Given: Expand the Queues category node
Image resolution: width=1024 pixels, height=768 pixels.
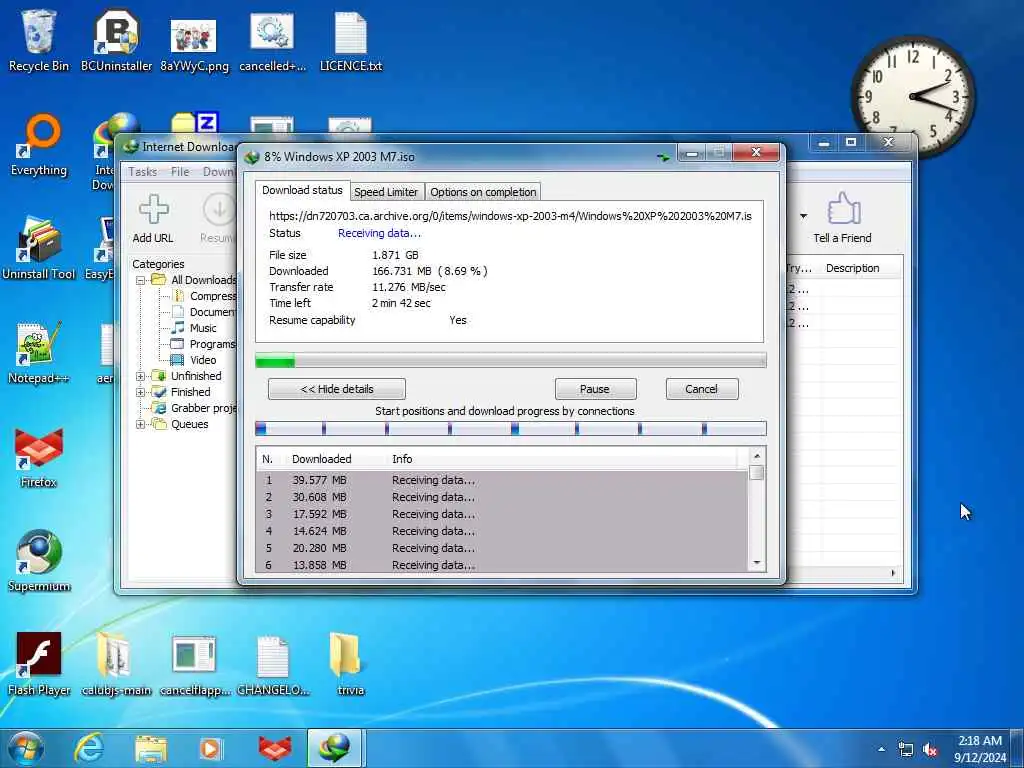Looking at the screenshot, I should (x=140, y=424).
